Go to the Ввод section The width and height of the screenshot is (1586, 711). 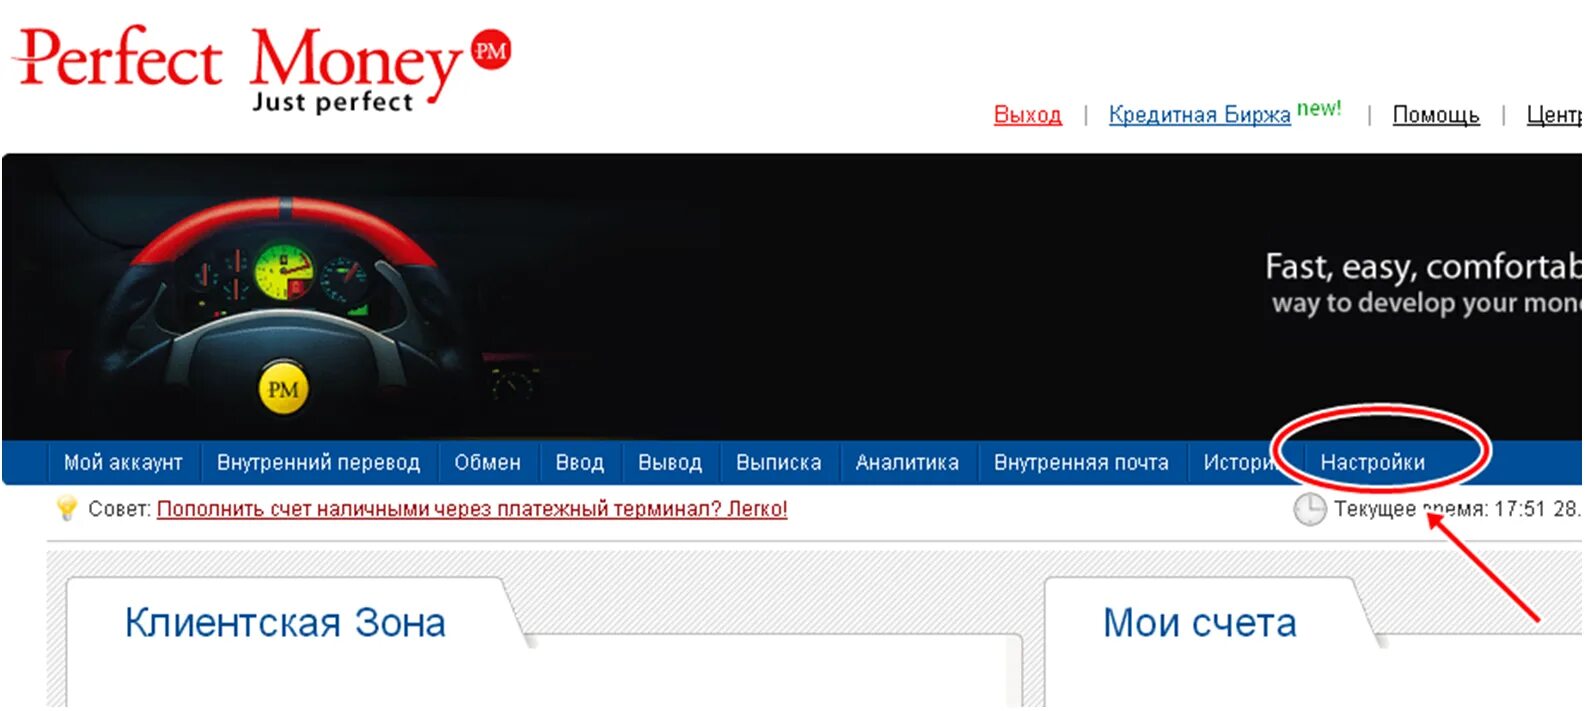[x=580, y=463]
